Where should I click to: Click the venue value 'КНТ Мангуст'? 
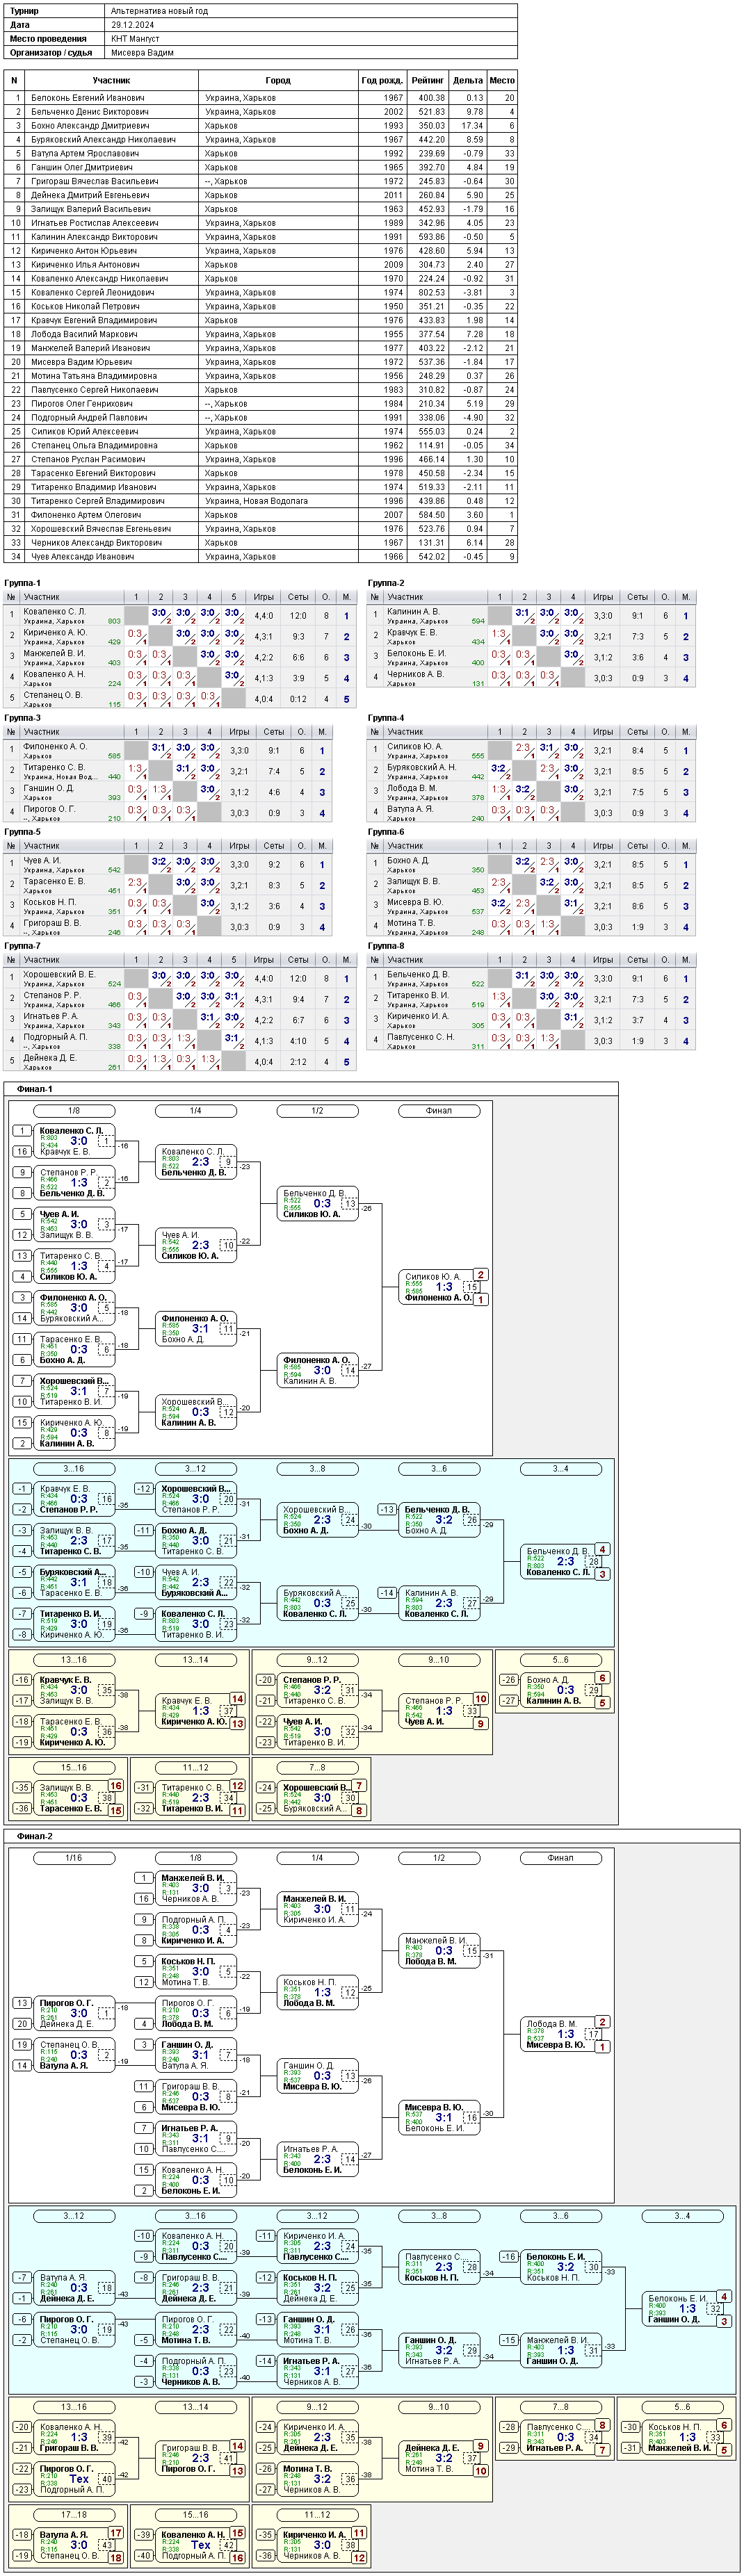click(x=135, y=38)
